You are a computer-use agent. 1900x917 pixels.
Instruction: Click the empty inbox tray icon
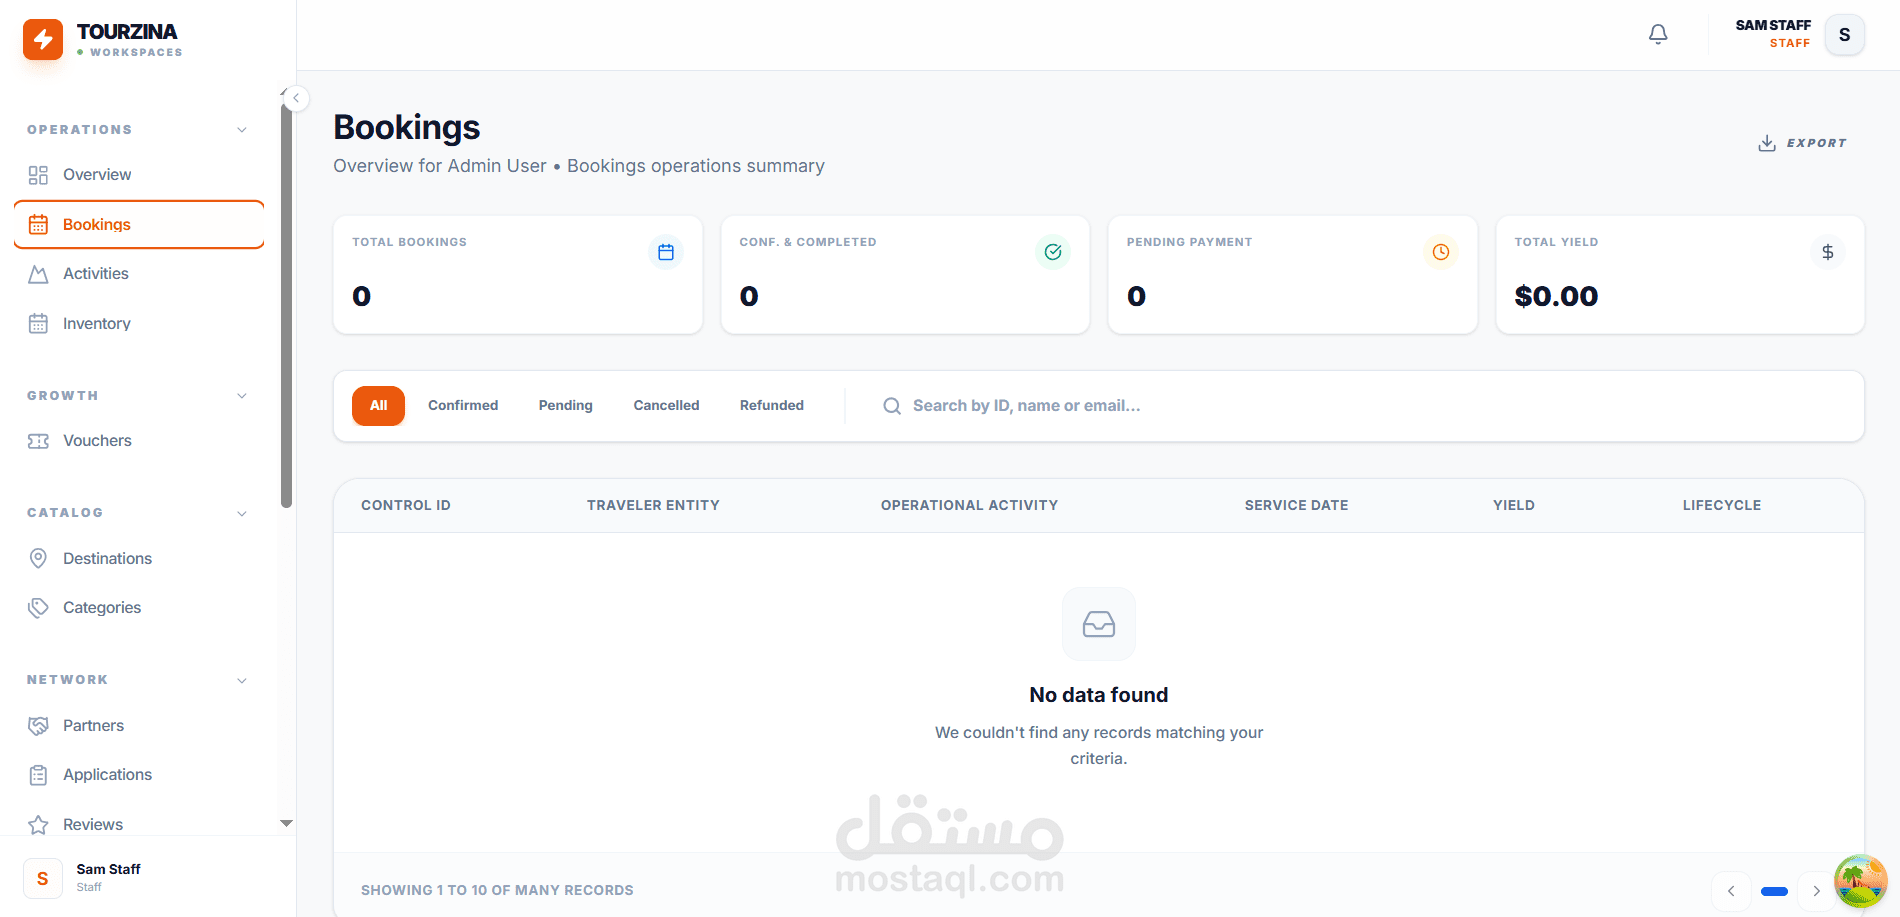click(1099, 624)
